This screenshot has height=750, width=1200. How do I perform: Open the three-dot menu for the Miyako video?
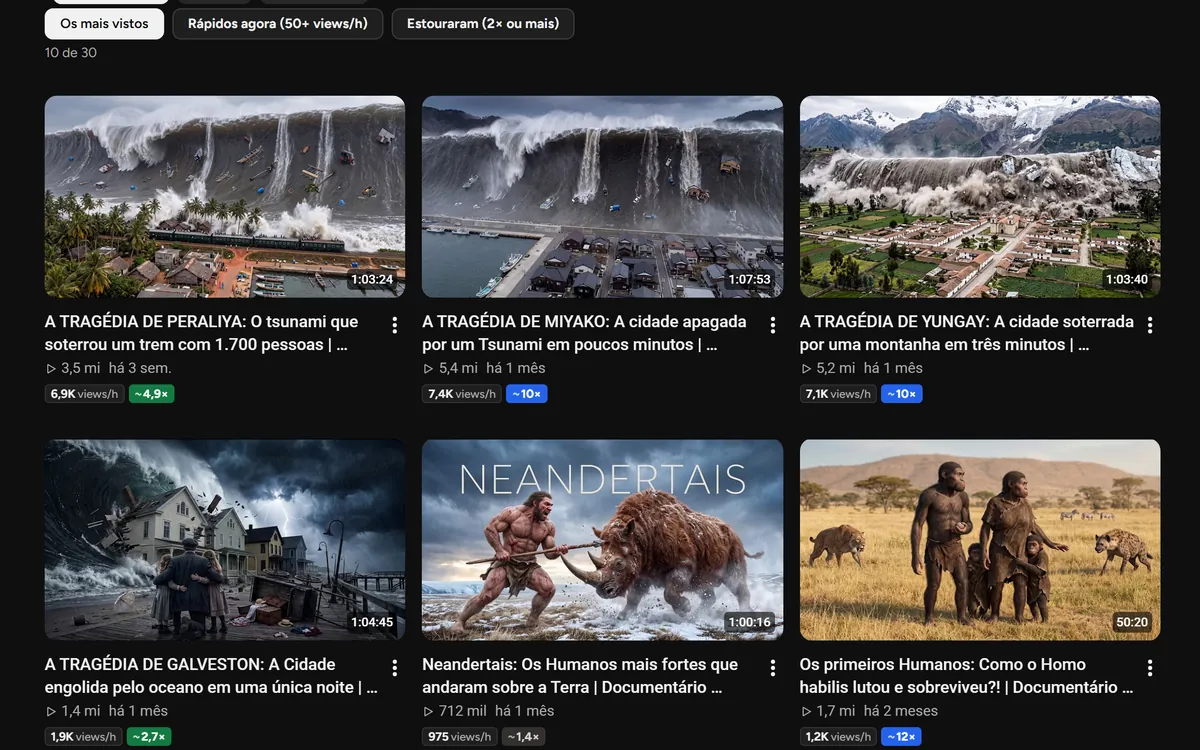click(772, 325)
